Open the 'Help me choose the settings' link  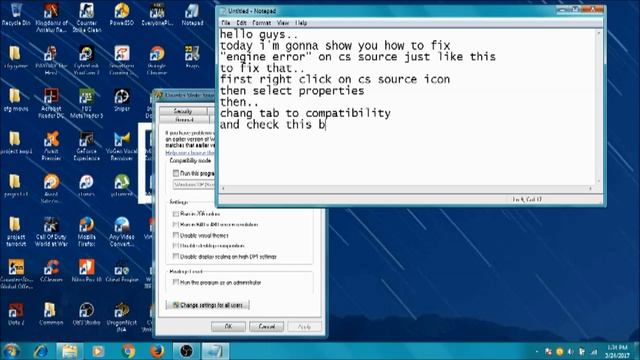coord(190,153)
